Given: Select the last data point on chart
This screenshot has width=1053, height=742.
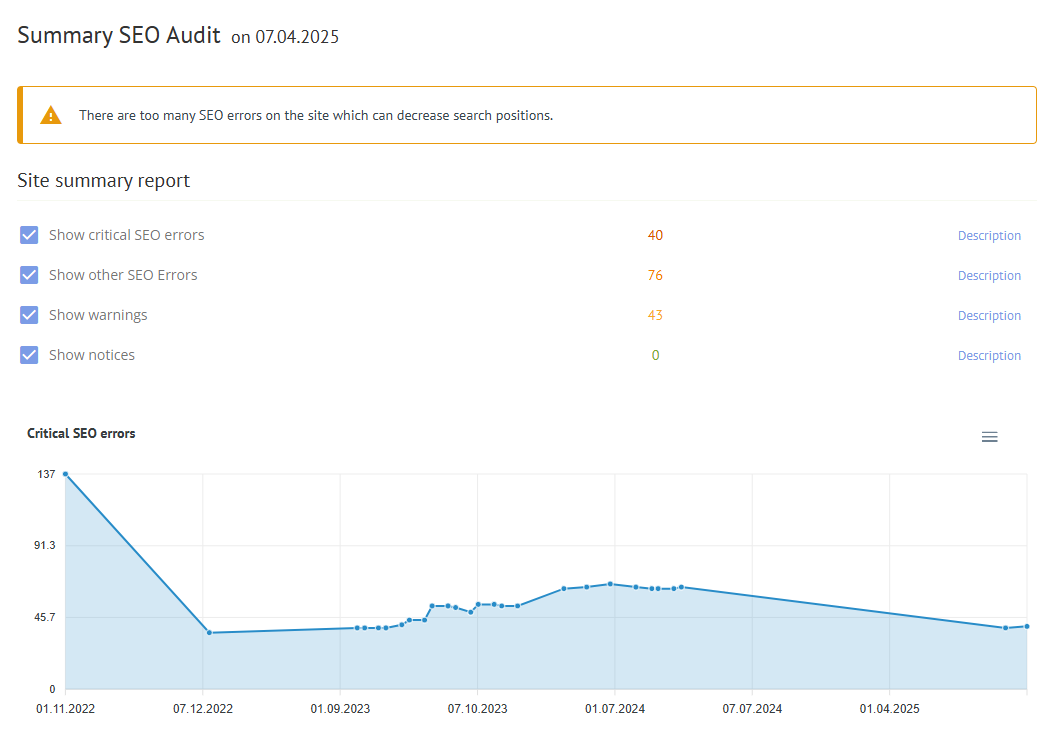Looking at the screenshot, I should [1026, 626].
